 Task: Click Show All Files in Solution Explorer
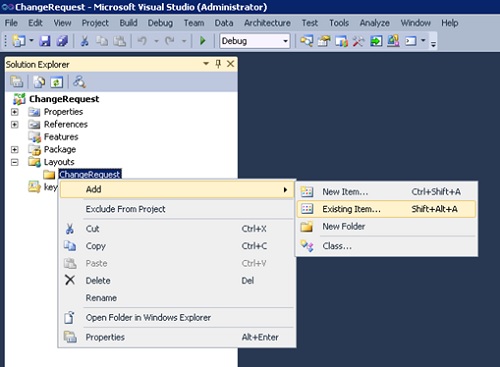(x=39, y=82)
